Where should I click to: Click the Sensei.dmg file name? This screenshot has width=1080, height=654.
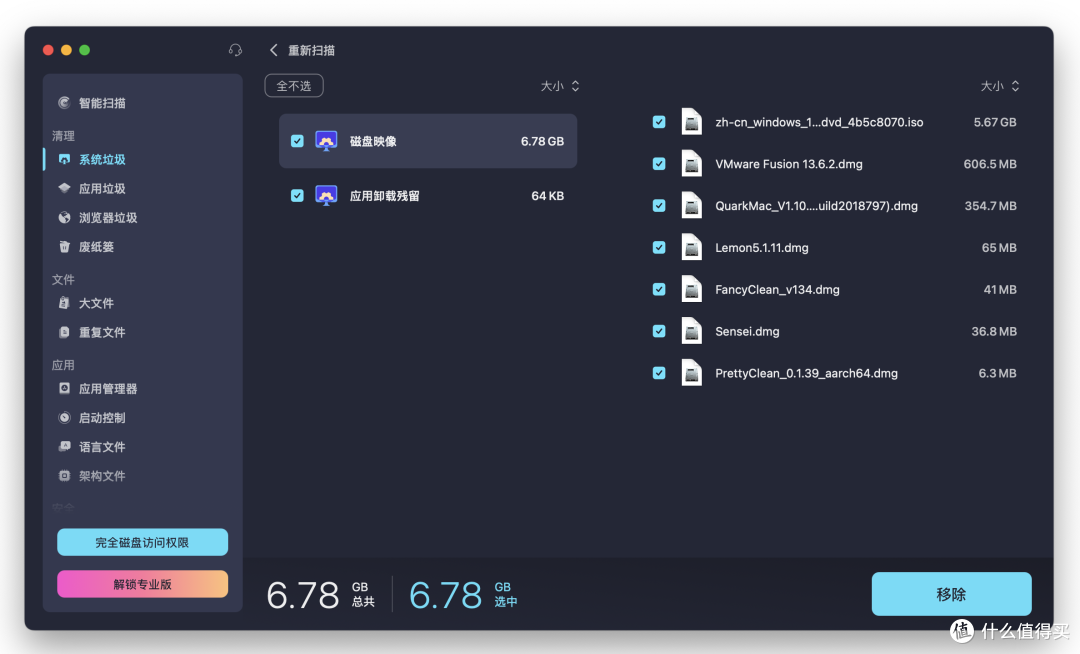pos(747,331)
